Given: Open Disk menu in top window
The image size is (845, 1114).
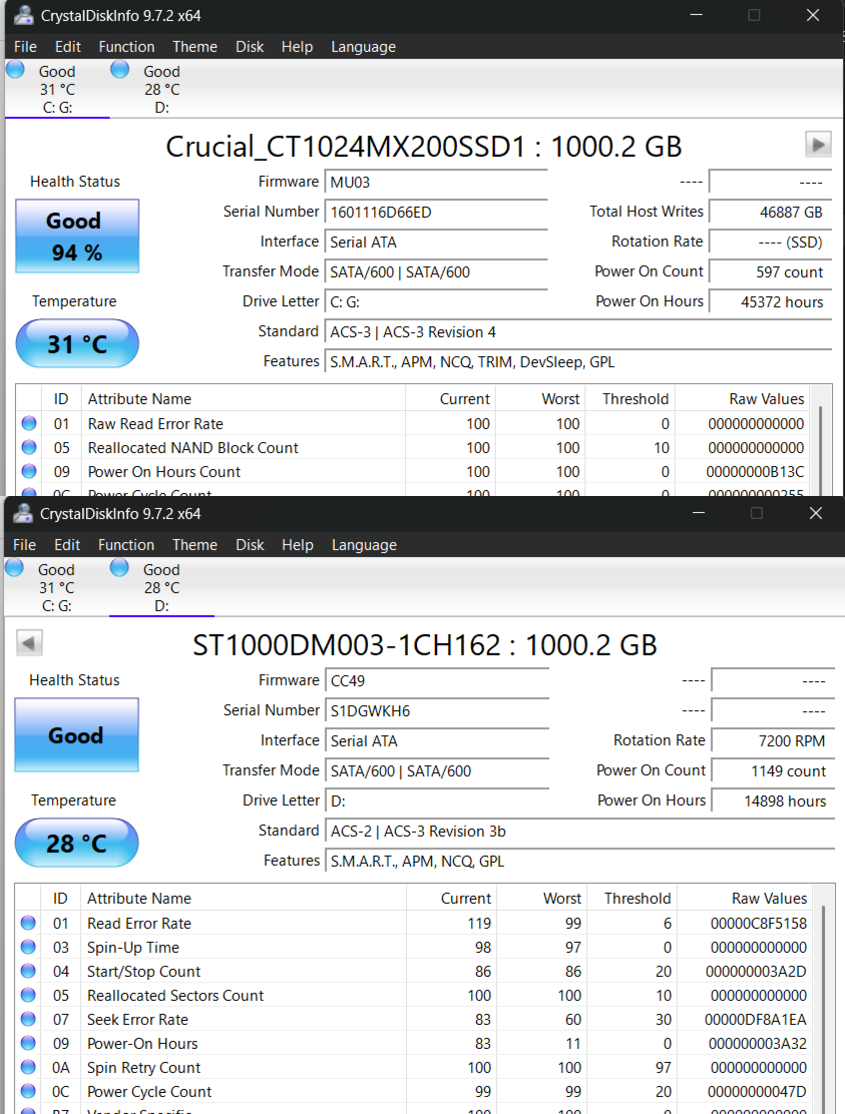Looking at the screenshot, I should 249,47.
